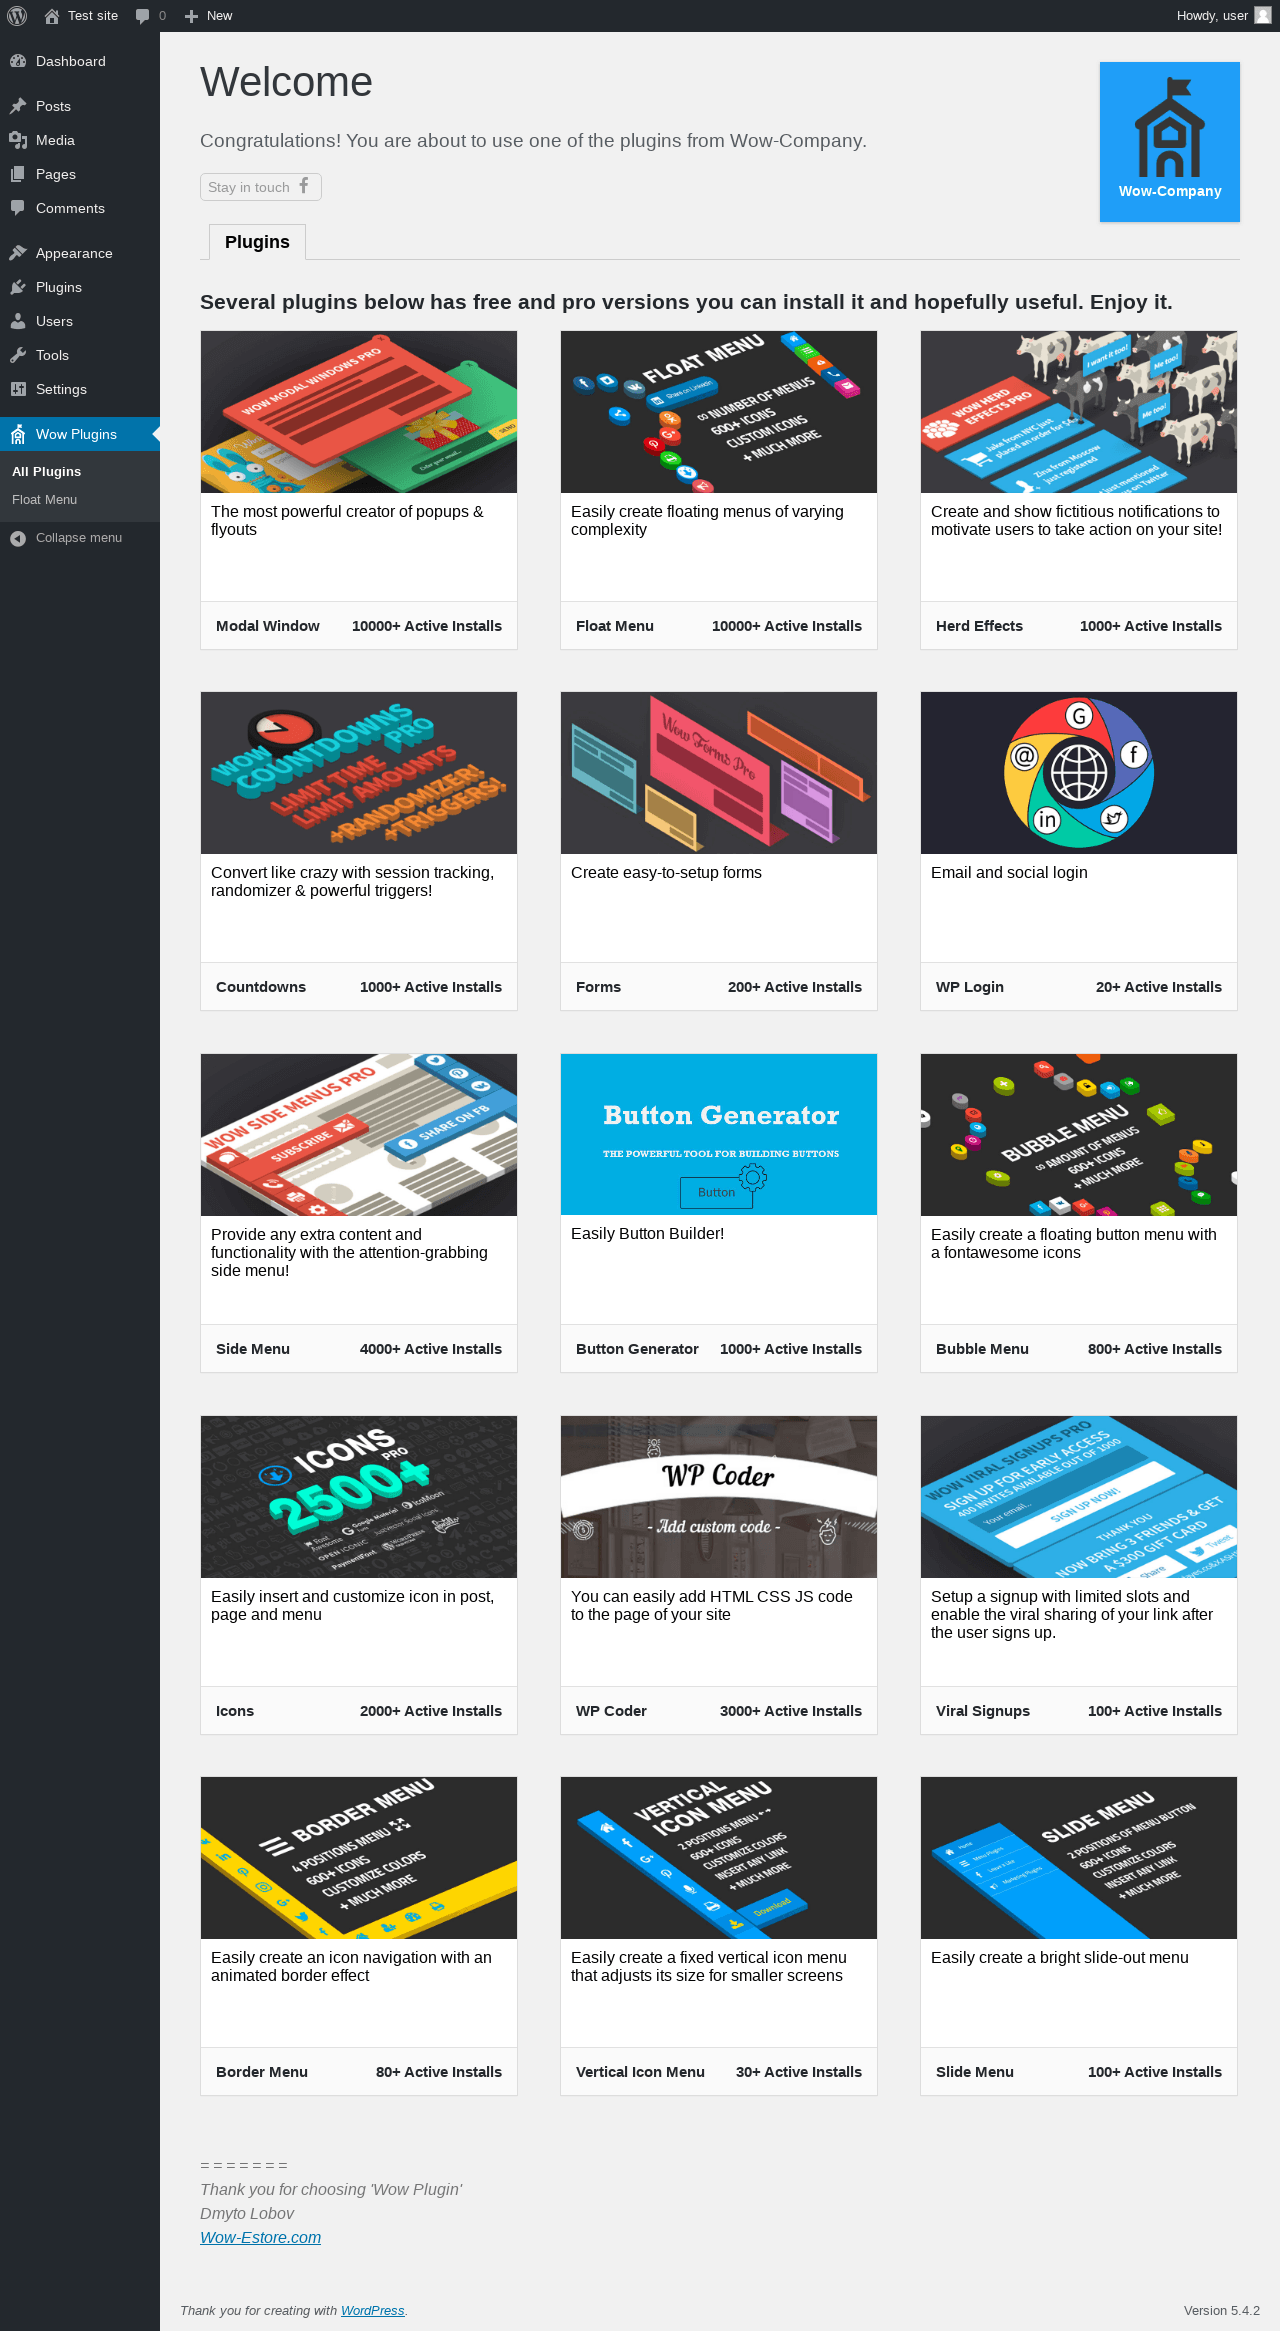Click 'Dmyto Lobov' author text
The image size is (1280, 2331).
pos(247,2213)
